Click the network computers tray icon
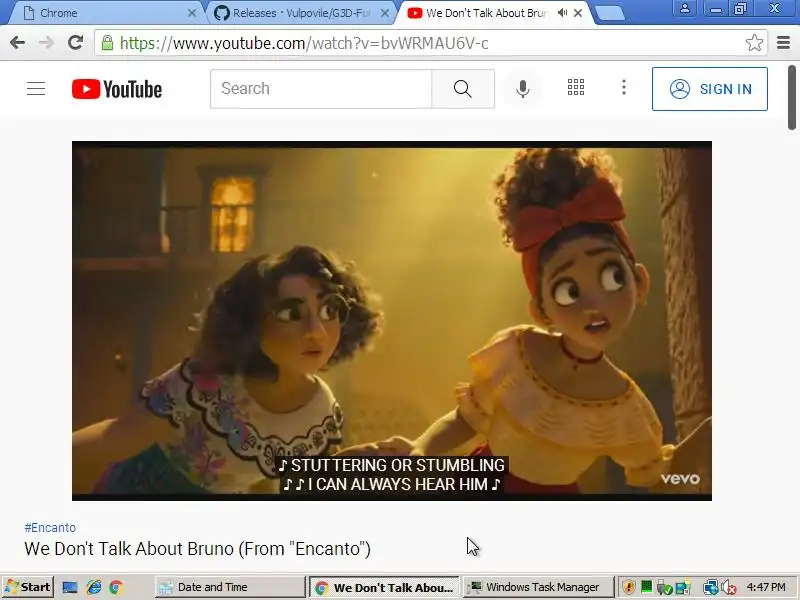Viewport: 800px width, 600px height. (711, 588)
